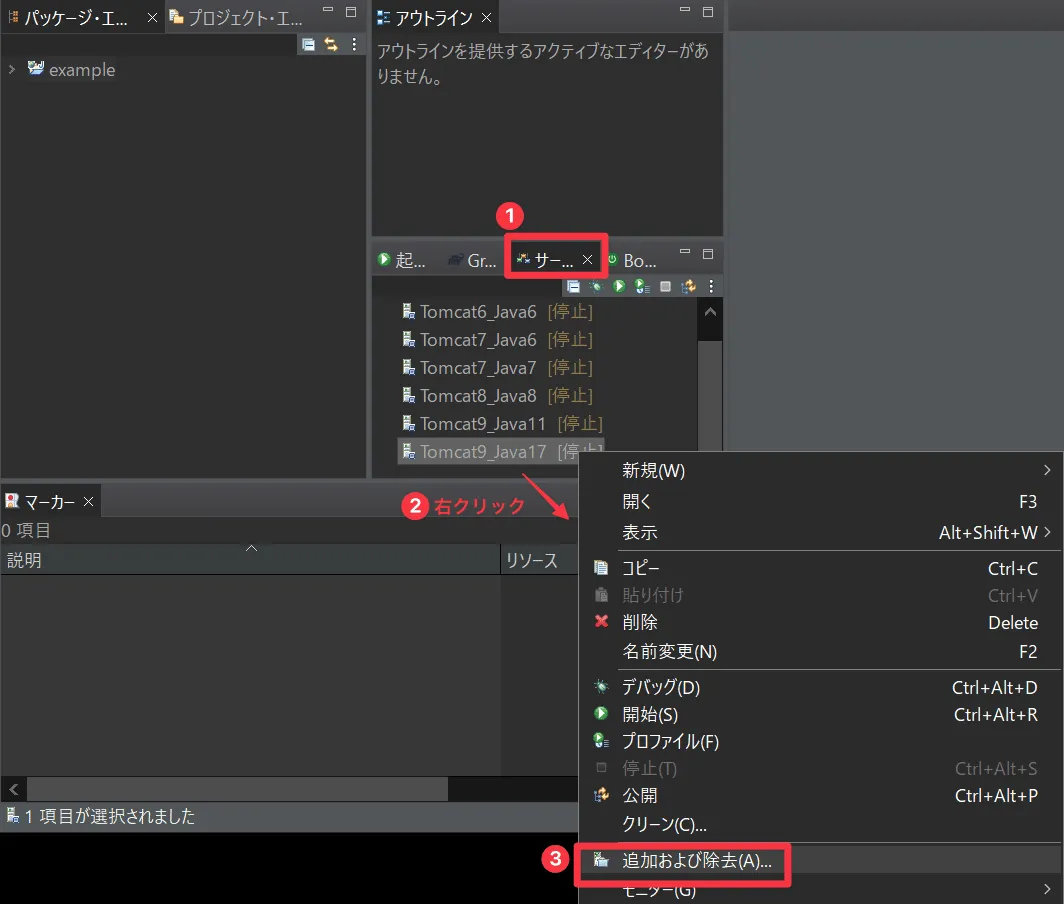The height and width of the screenshot is (904, 1064).
Task: Select the サーバー tab
Action: 553,260
